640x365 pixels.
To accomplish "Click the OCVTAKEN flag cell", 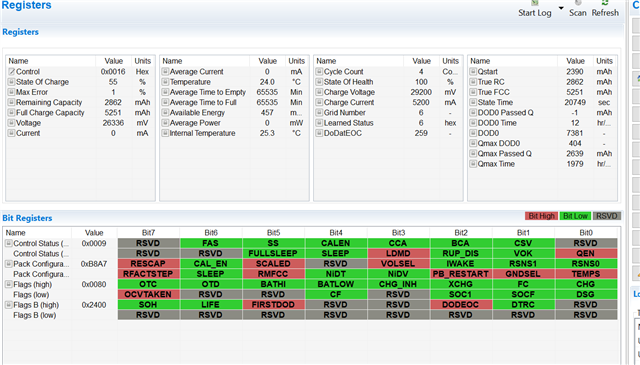I will [148, 294].
